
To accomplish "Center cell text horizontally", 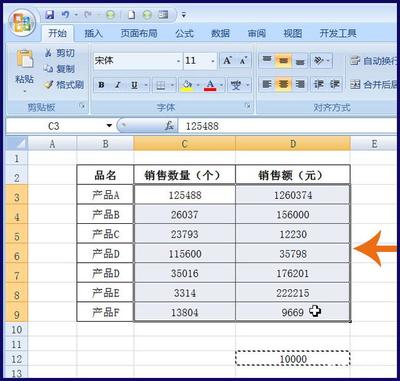I will [283, 85].
